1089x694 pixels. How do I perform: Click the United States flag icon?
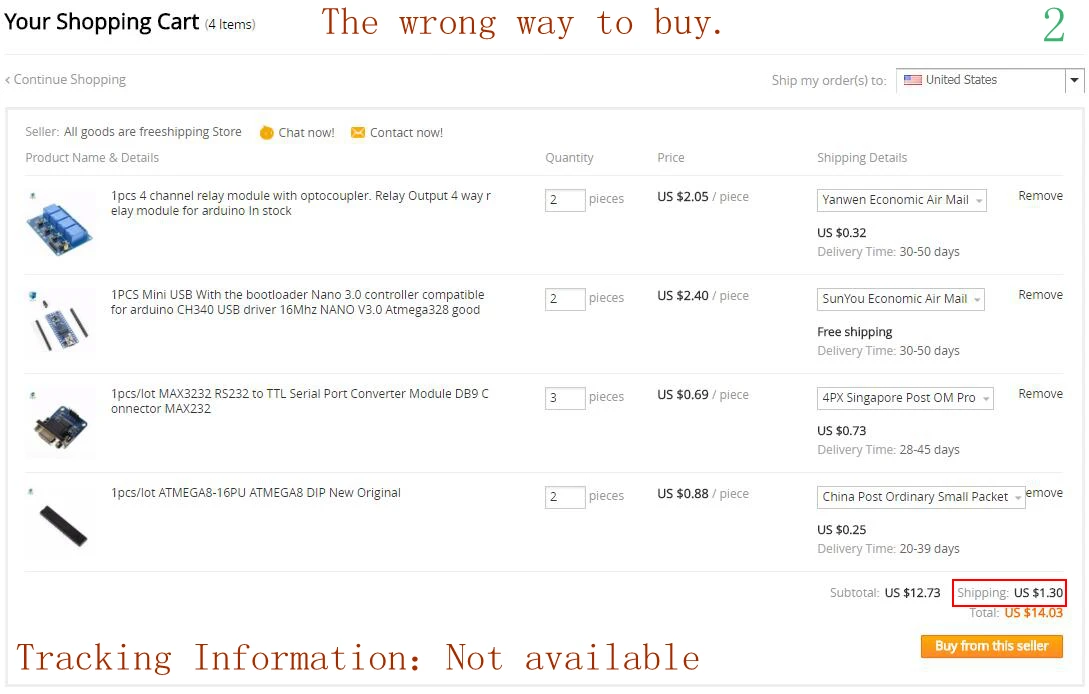tap(913, 80)
